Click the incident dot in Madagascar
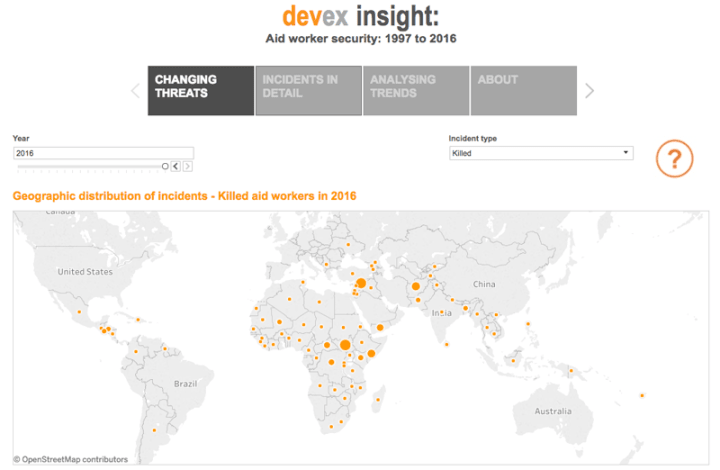Screen dimensions: 720x470 point(378,400)
